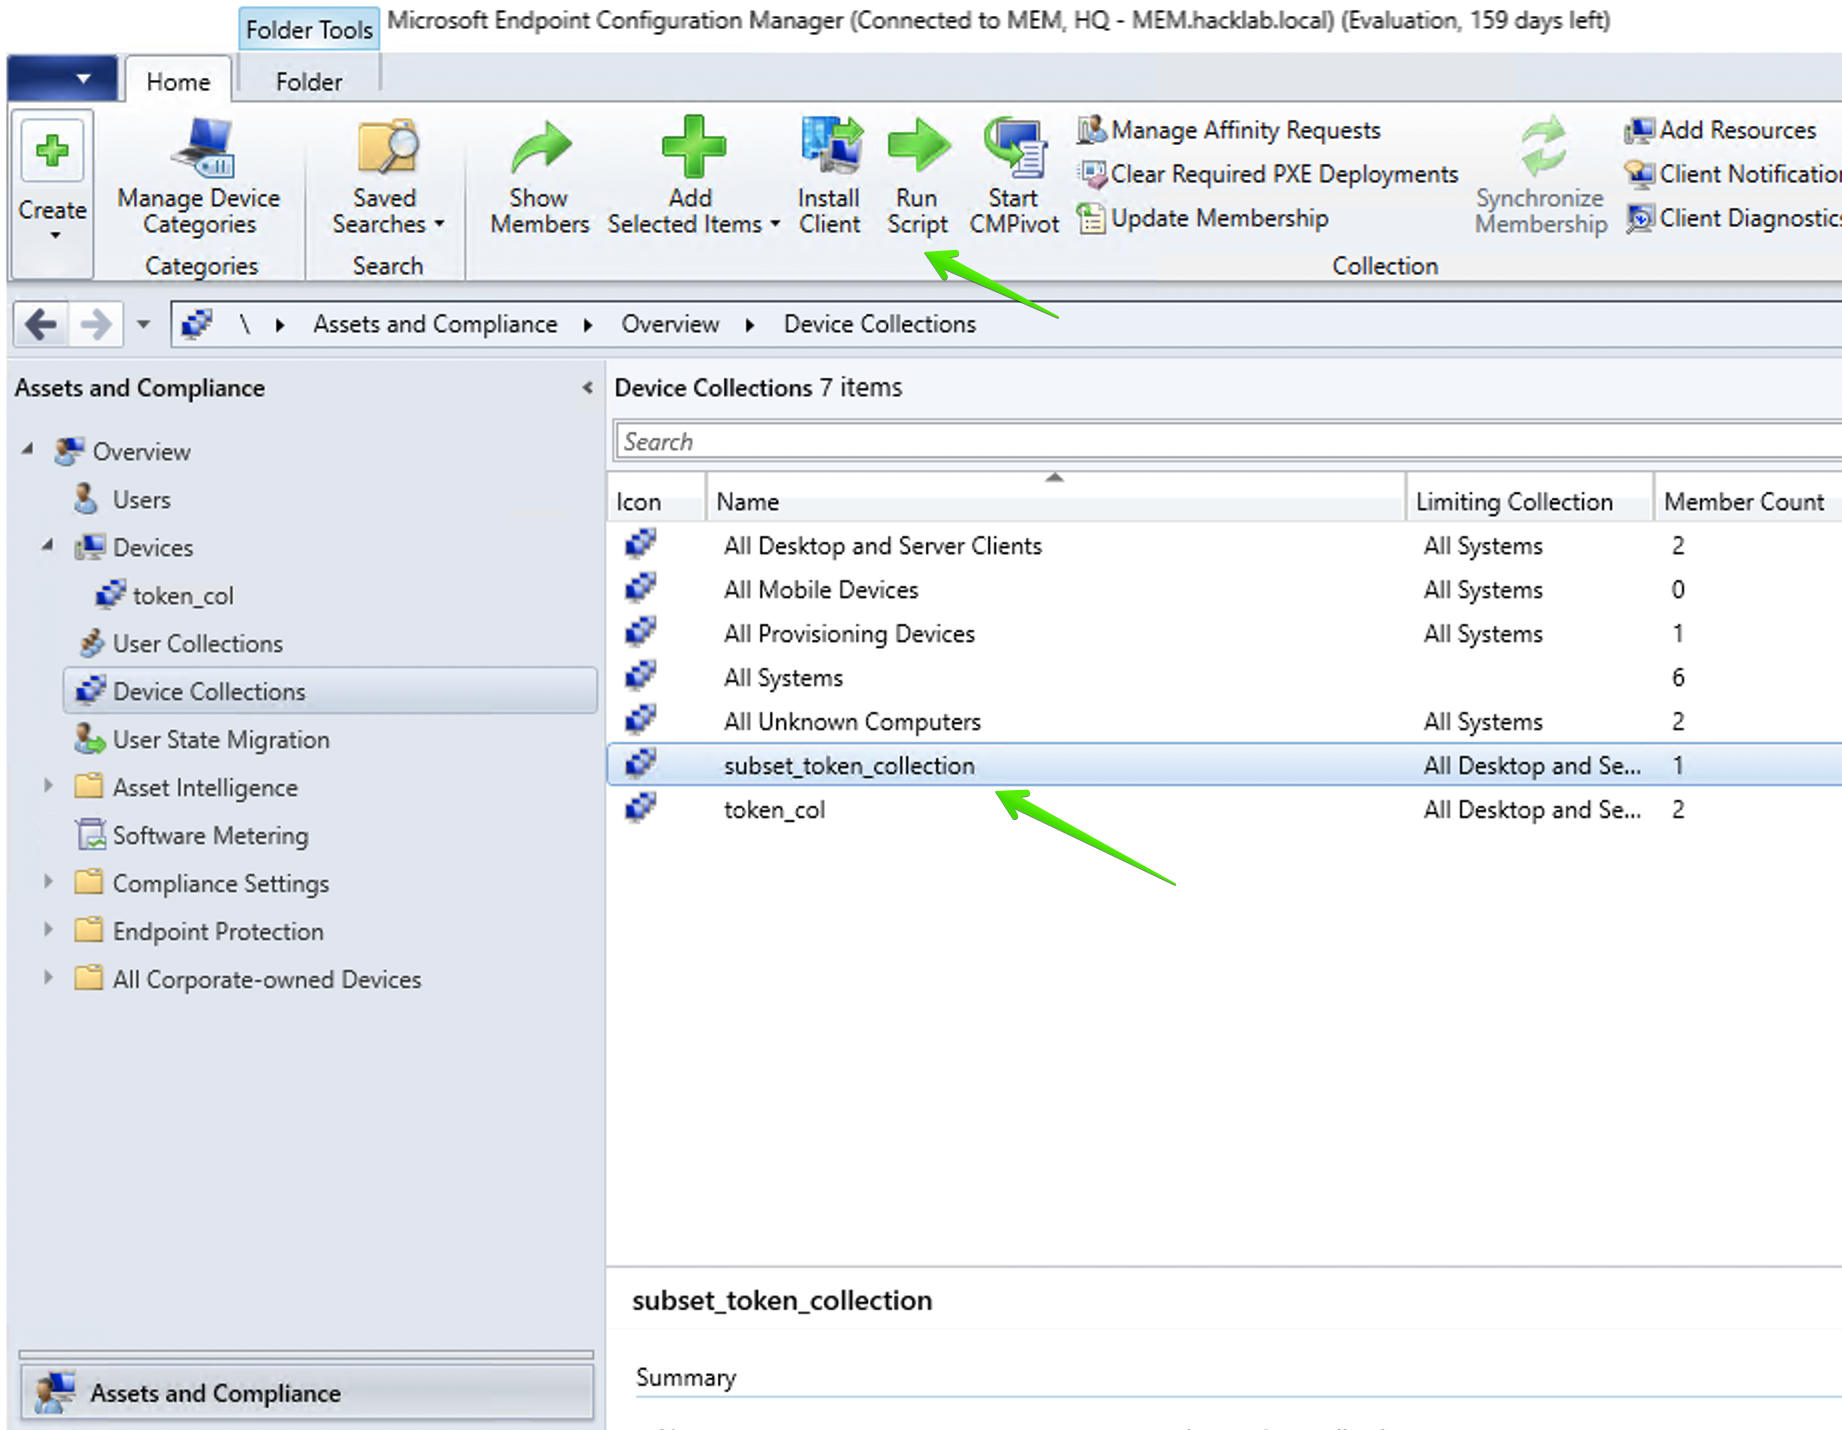This screenshot has height=1430, width=1842.
Task: Select token_col collection in list
Action: [1225, 809]
